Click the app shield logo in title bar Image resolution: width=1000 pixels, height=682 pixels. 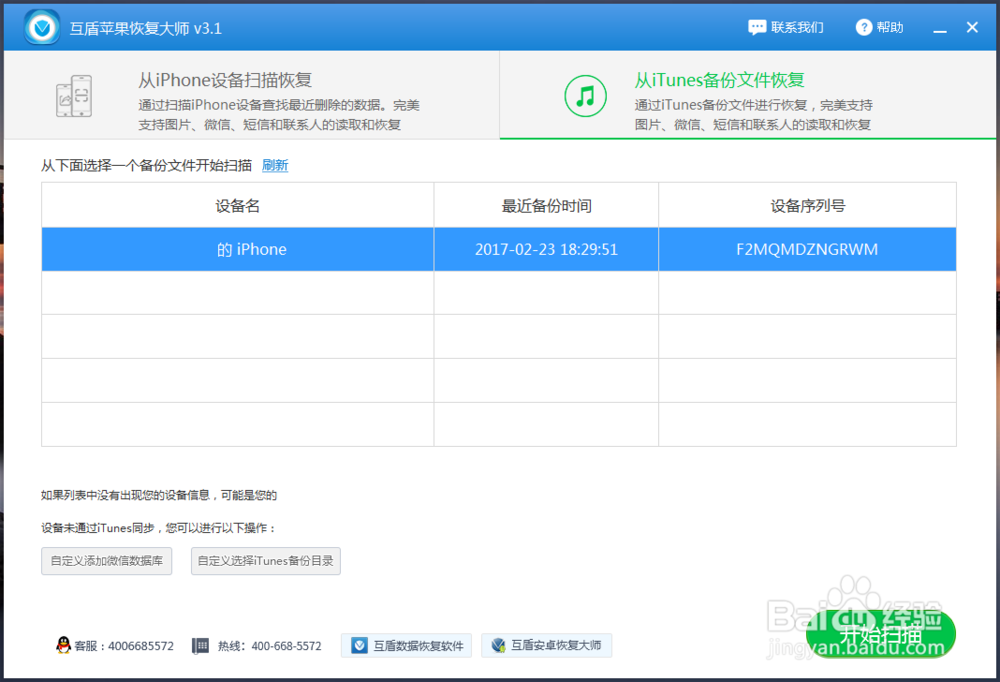40,27
